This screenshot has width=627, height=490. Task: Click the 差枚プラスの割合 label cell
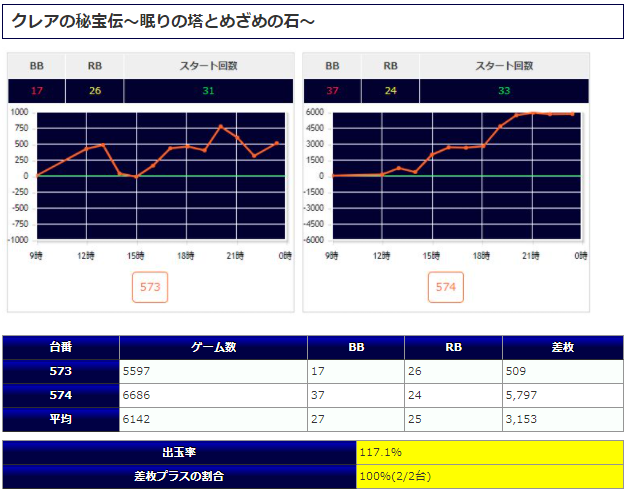180,476
